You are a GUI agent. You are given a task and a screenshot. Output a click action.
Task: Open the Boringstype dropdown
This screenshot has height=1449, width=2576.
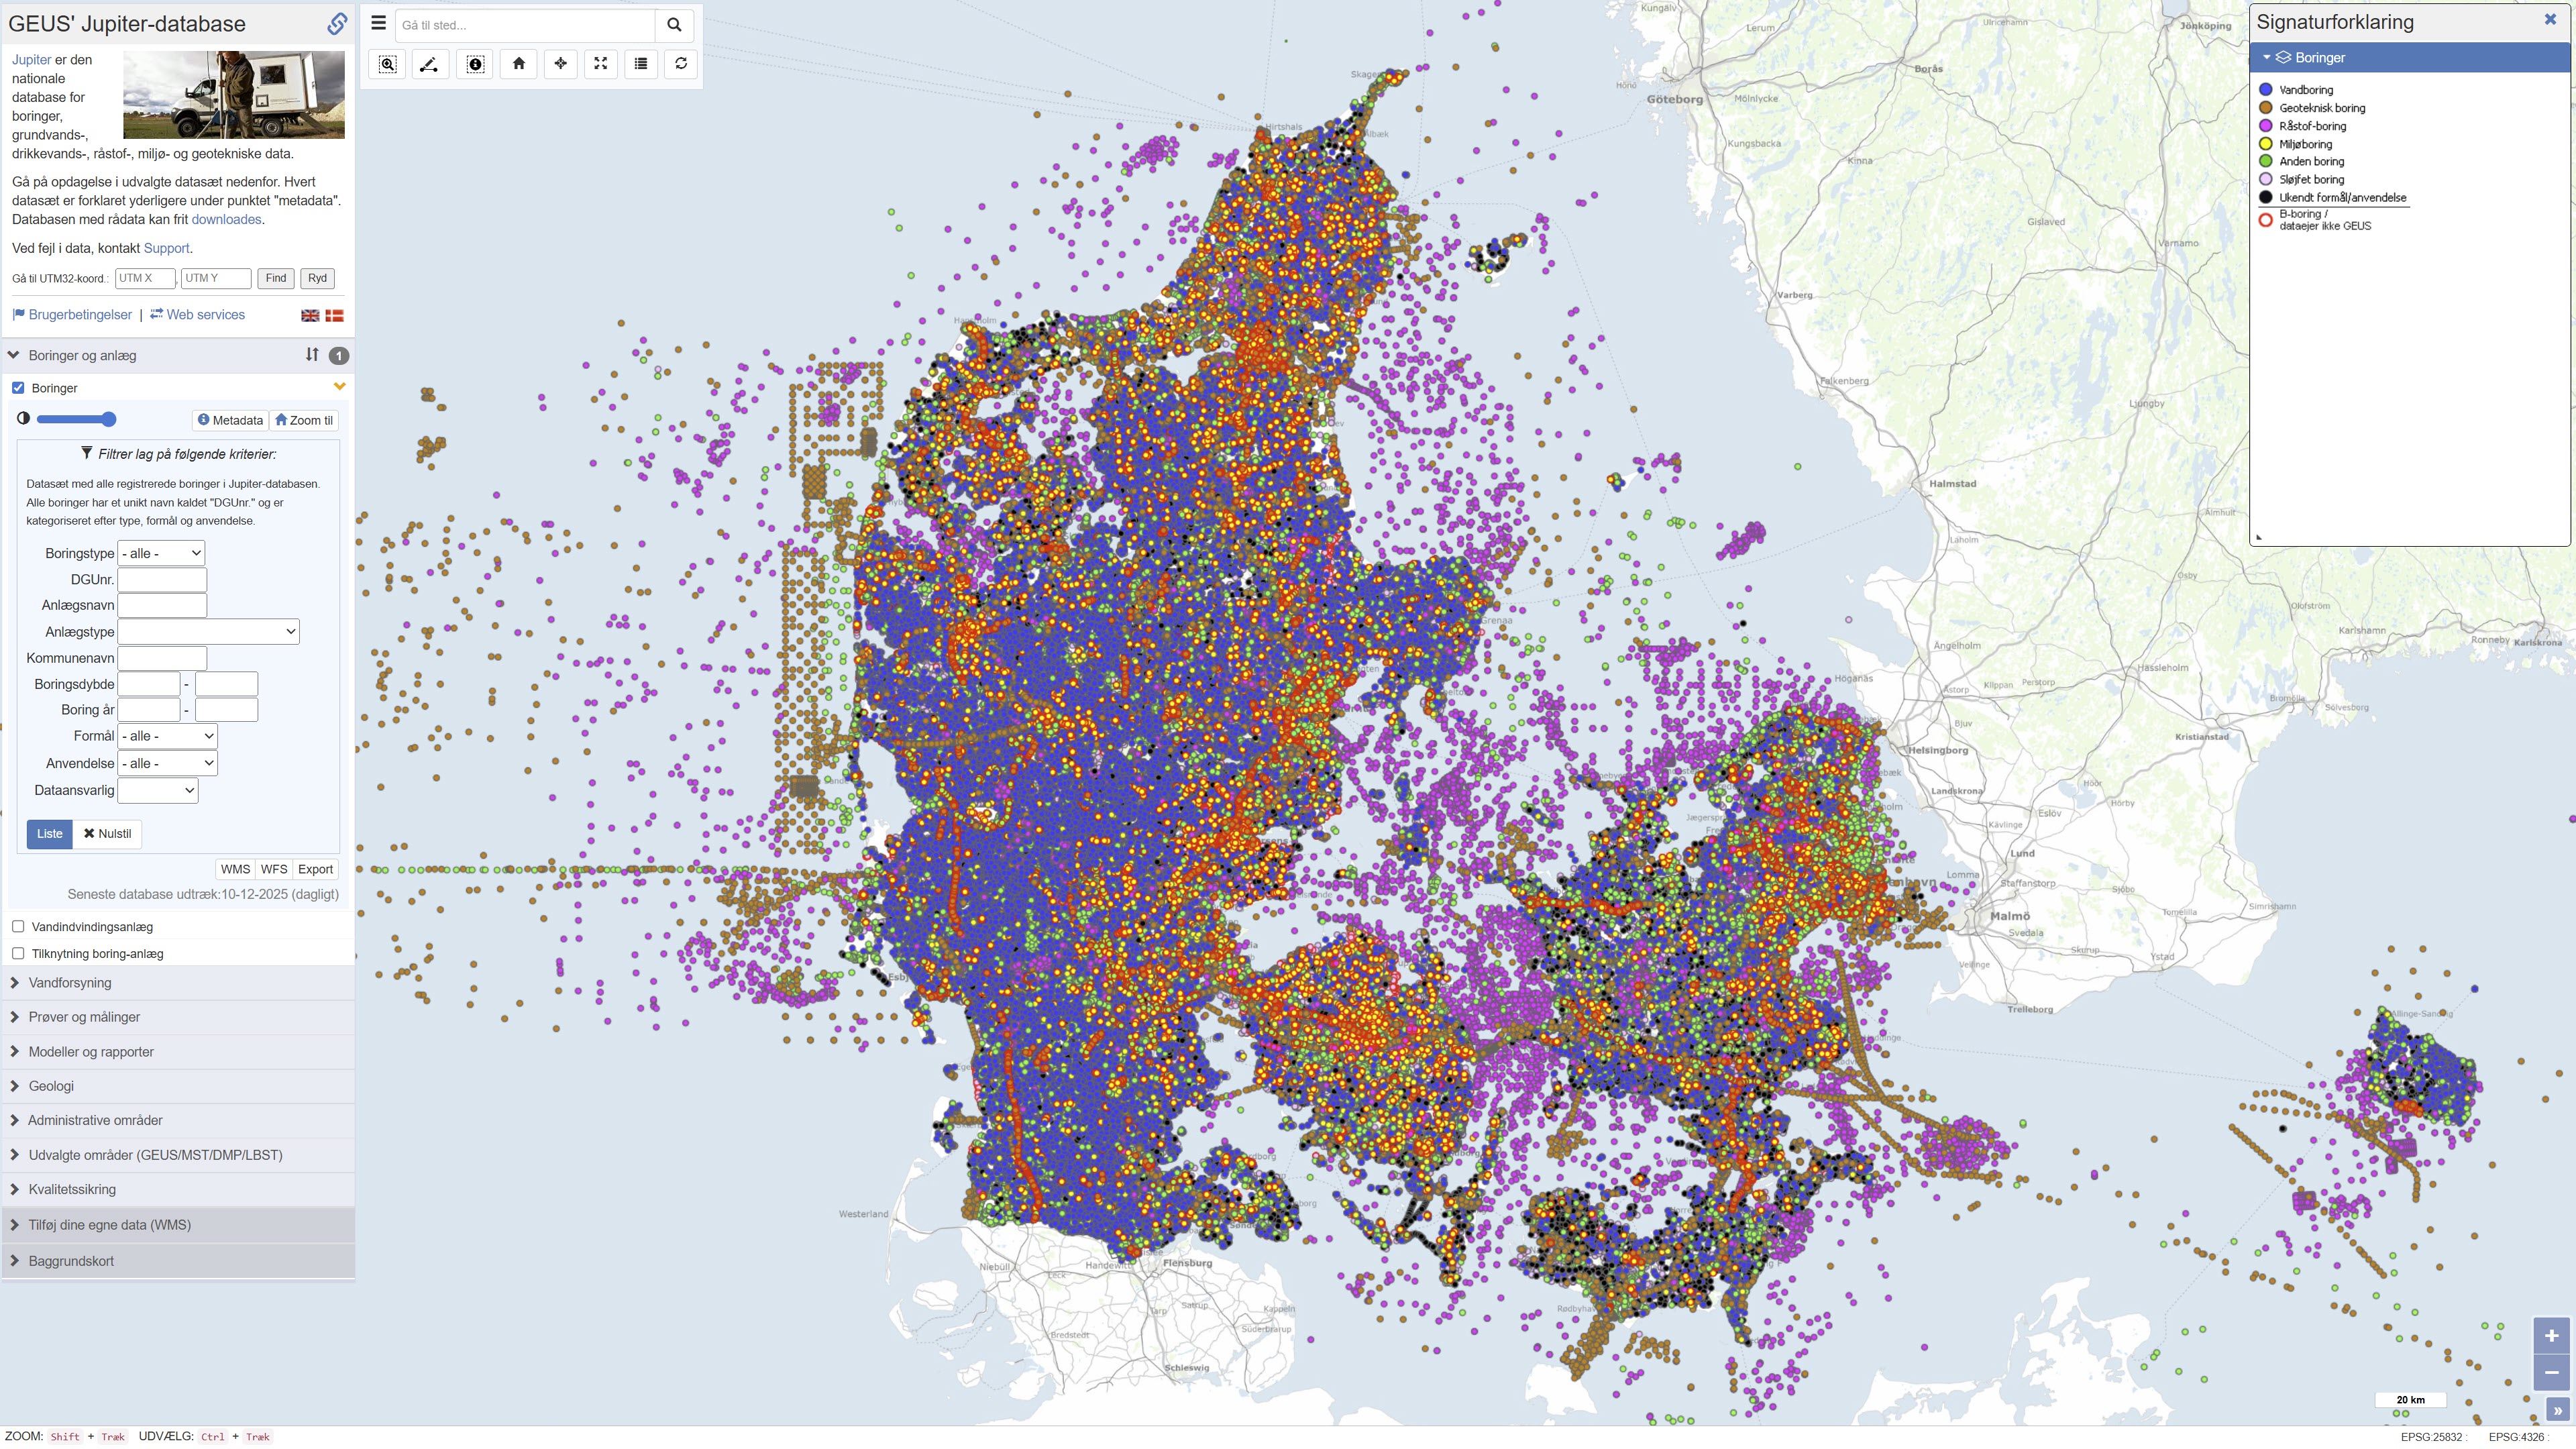[161, 553]
